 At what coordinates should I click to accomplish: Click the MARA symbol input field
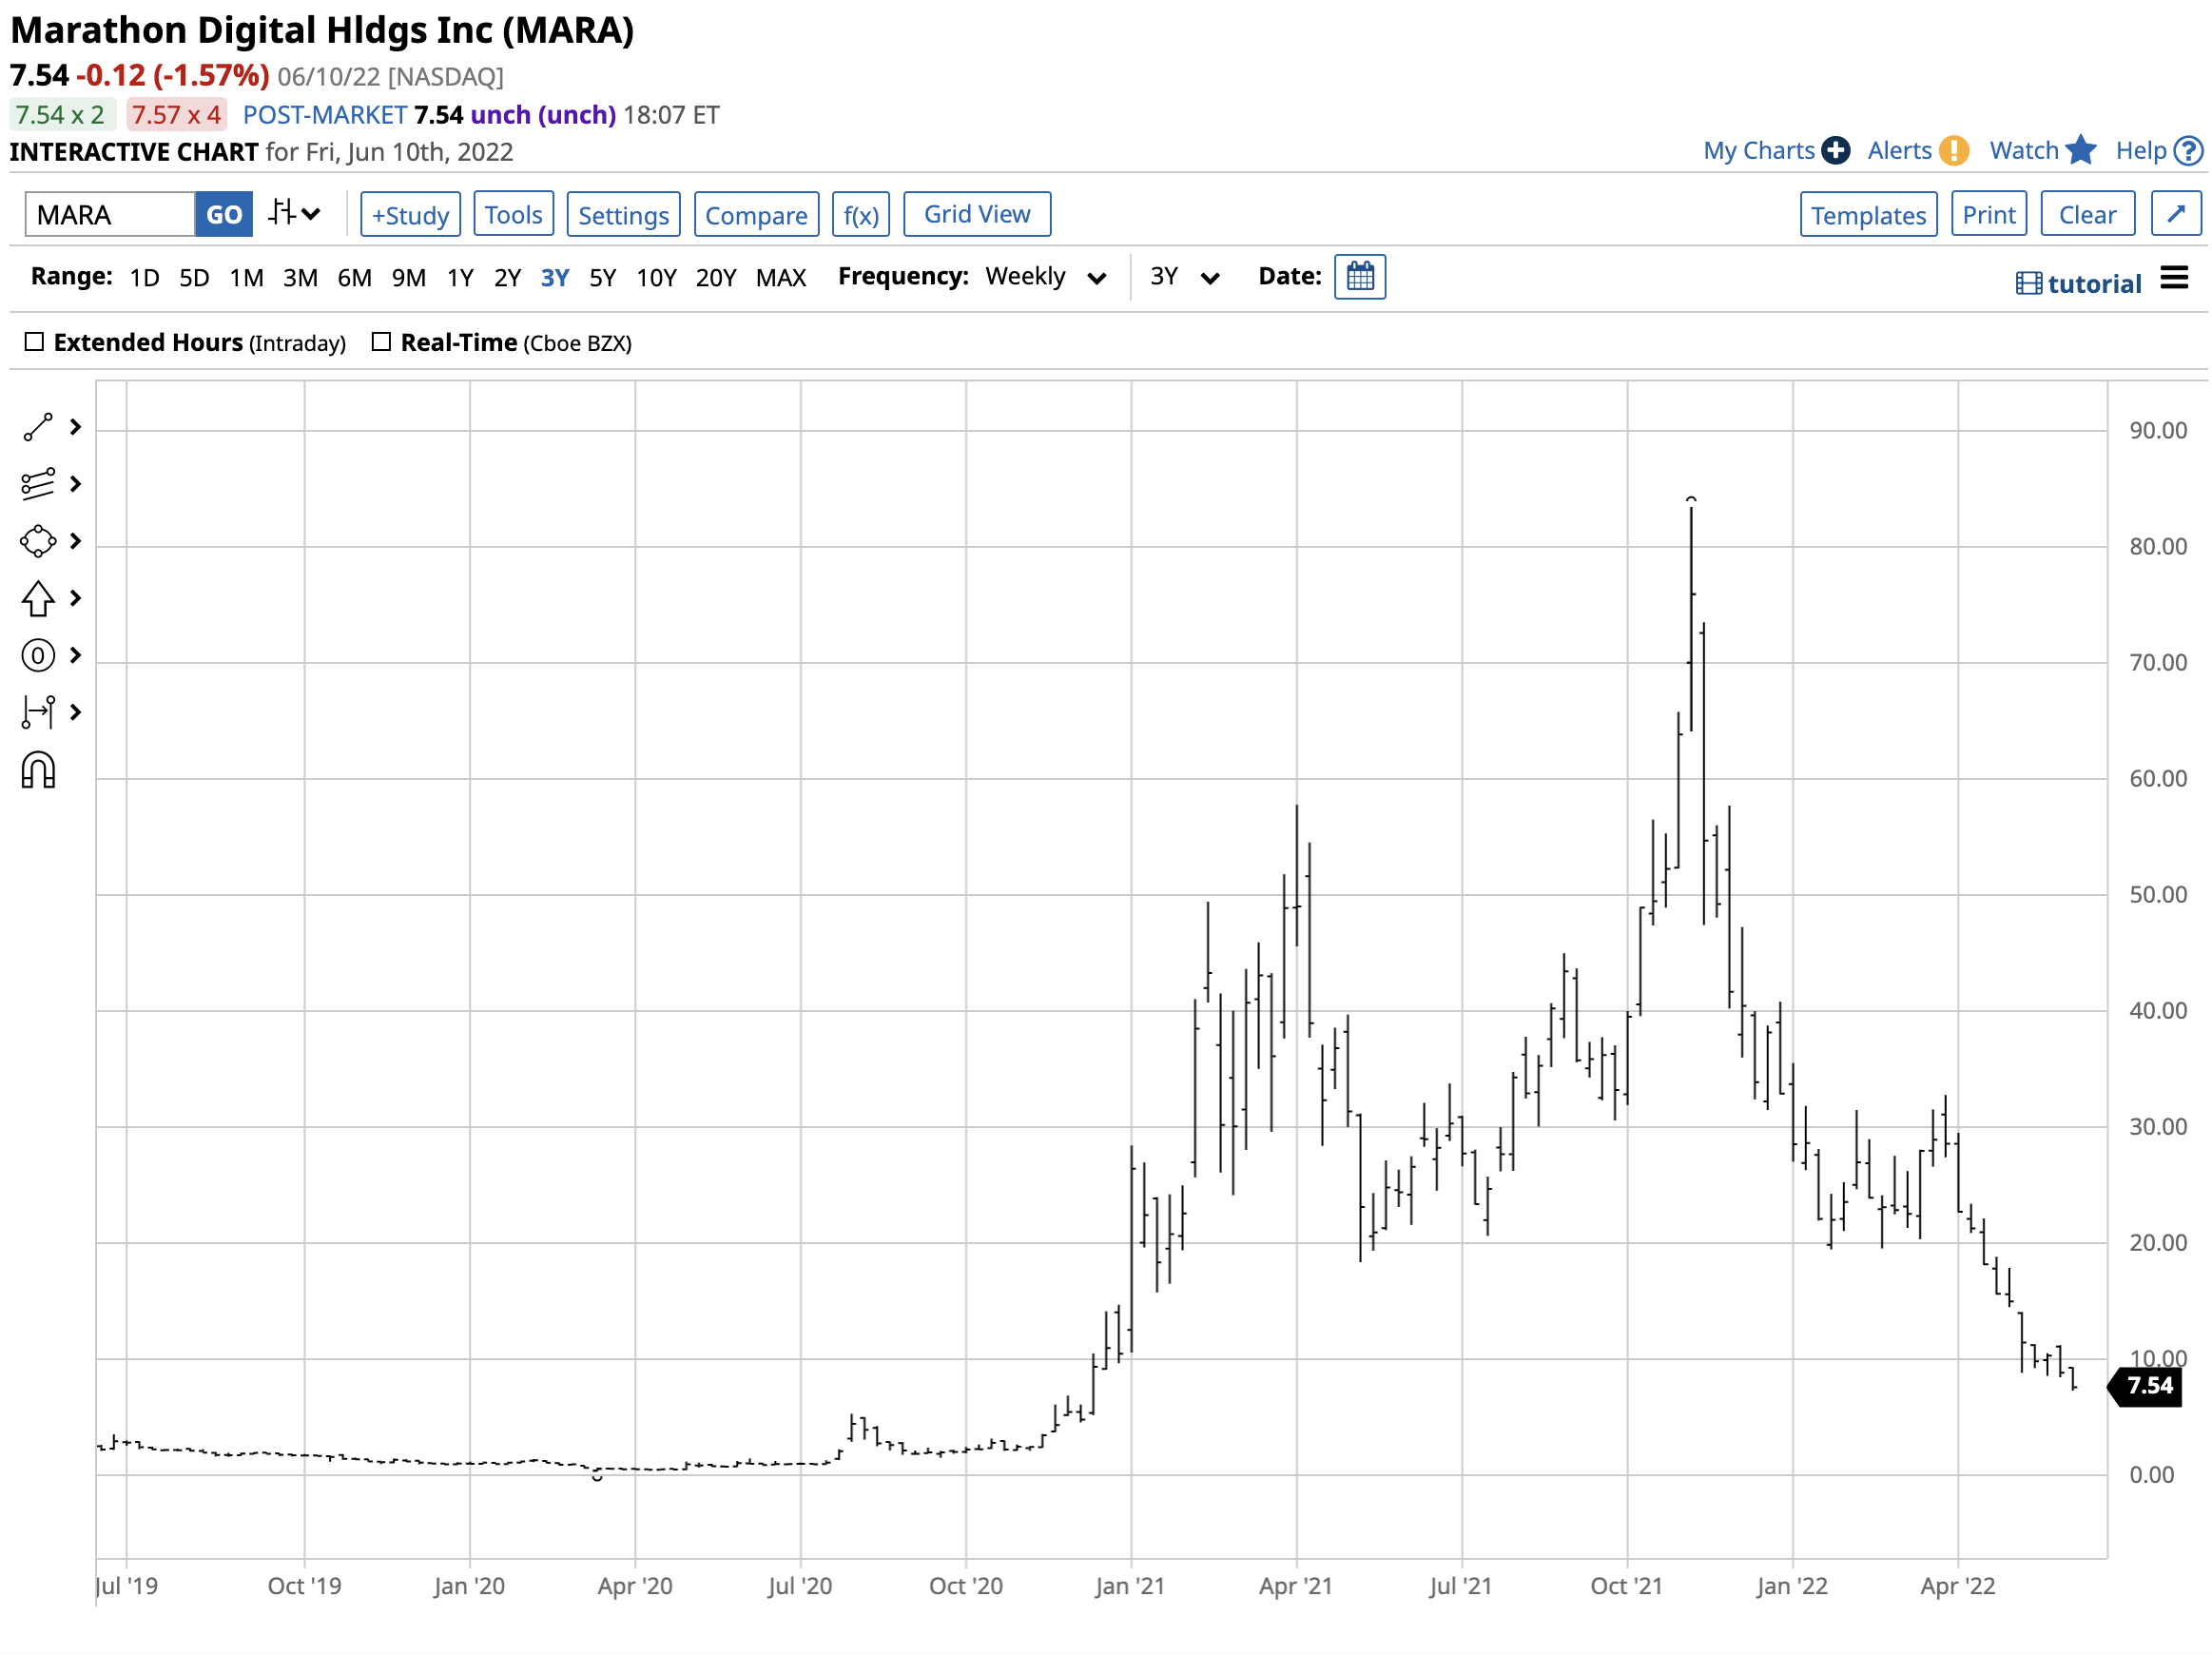[110, 215]
